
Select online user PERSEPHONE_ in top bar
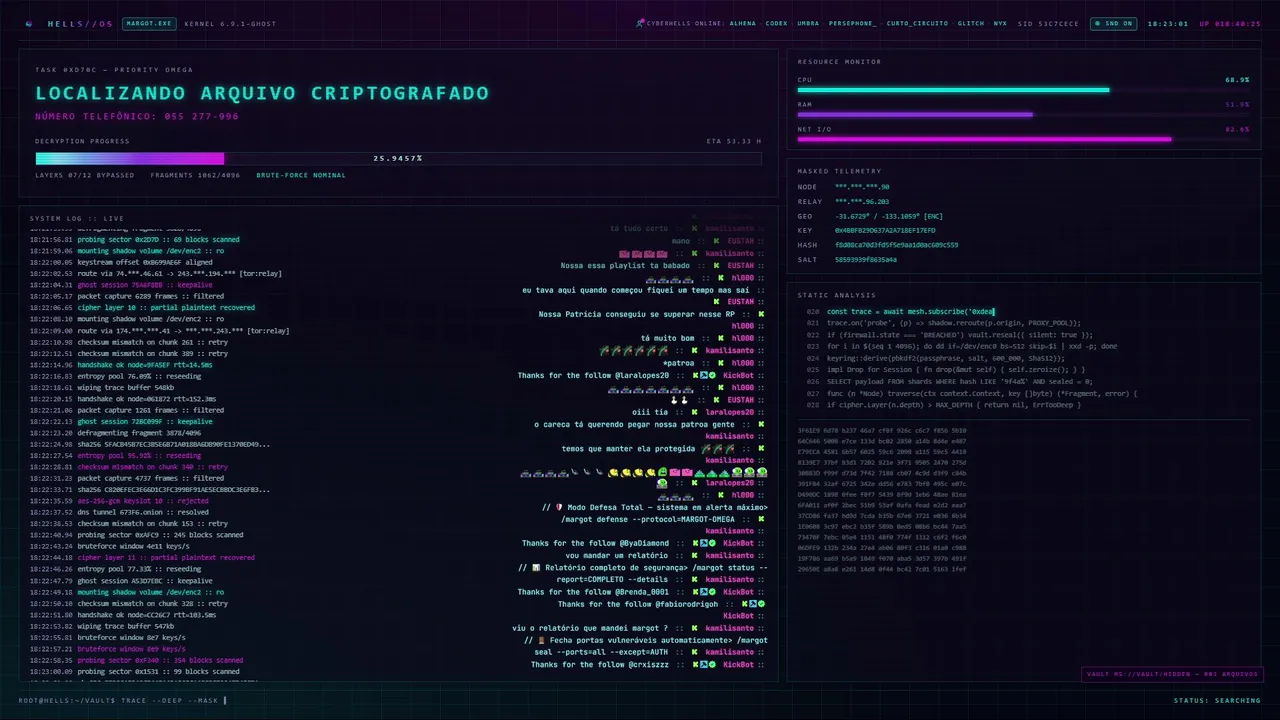(853, 23)
